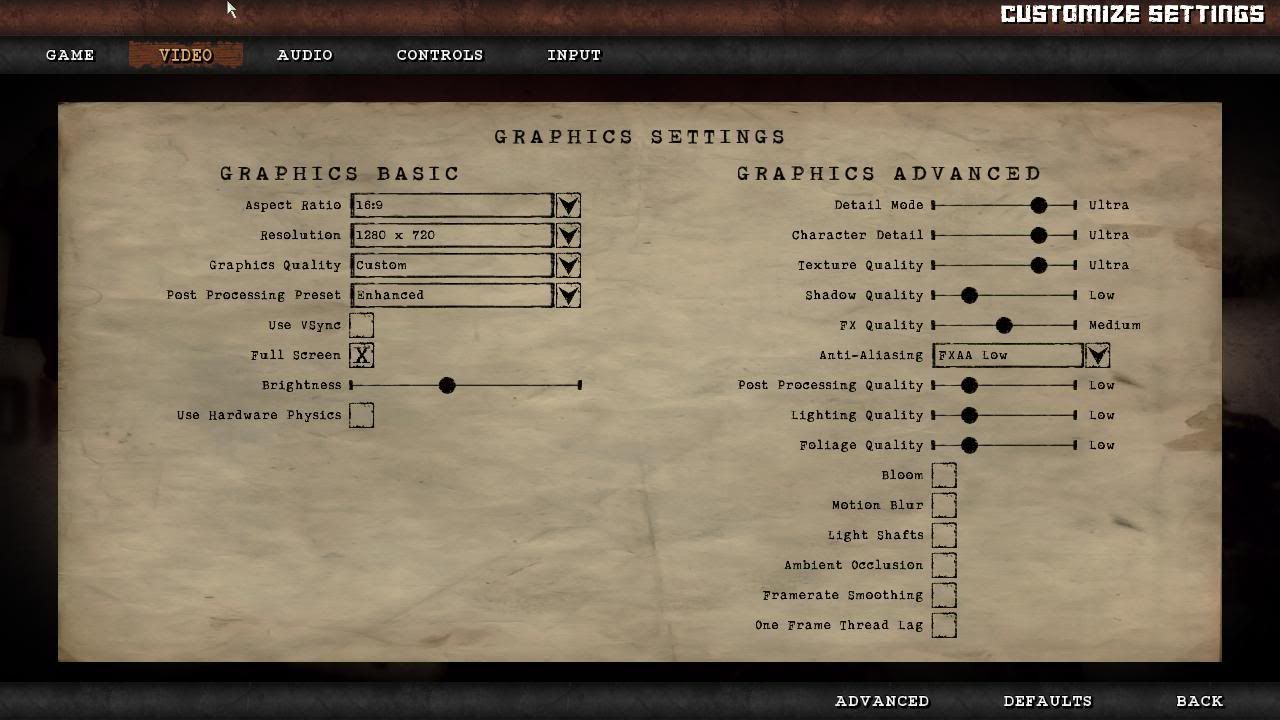
Task: Switch to the Audio tab
Action: pos(305,55)
